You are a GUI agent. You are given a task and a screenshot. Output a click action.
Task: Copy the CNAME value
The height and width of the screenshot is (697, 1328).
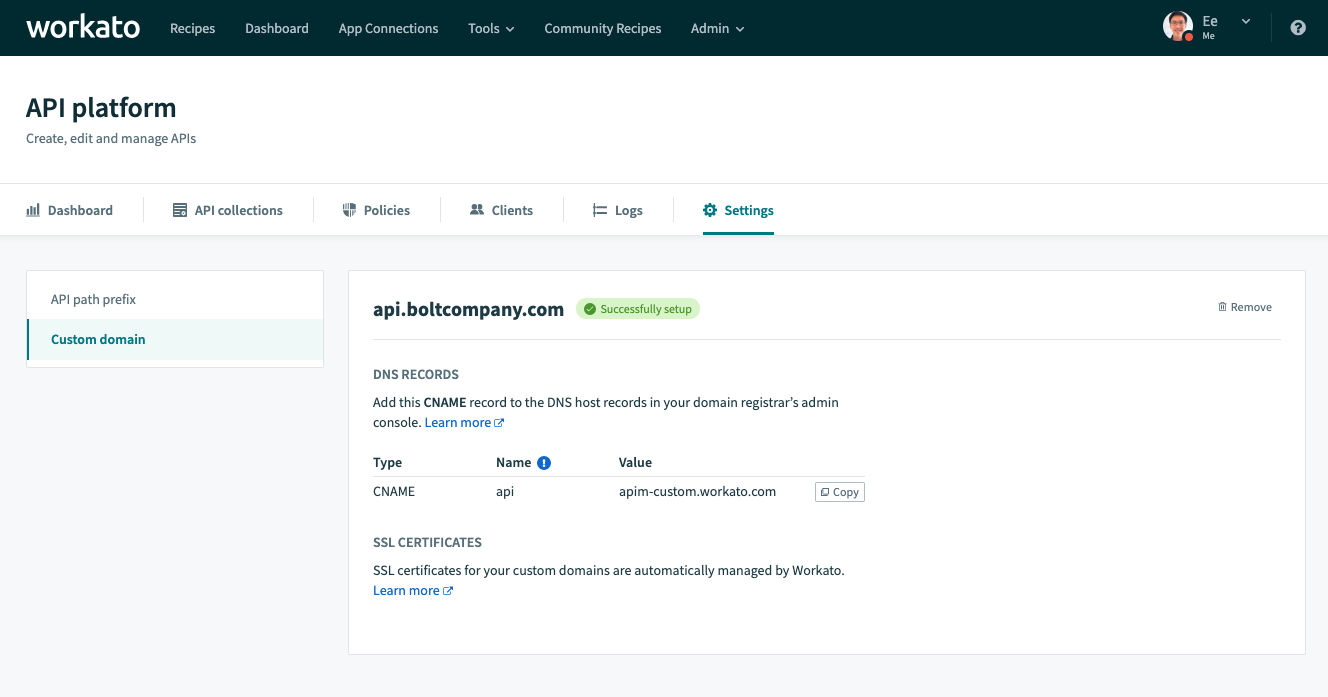click(840, 492)
